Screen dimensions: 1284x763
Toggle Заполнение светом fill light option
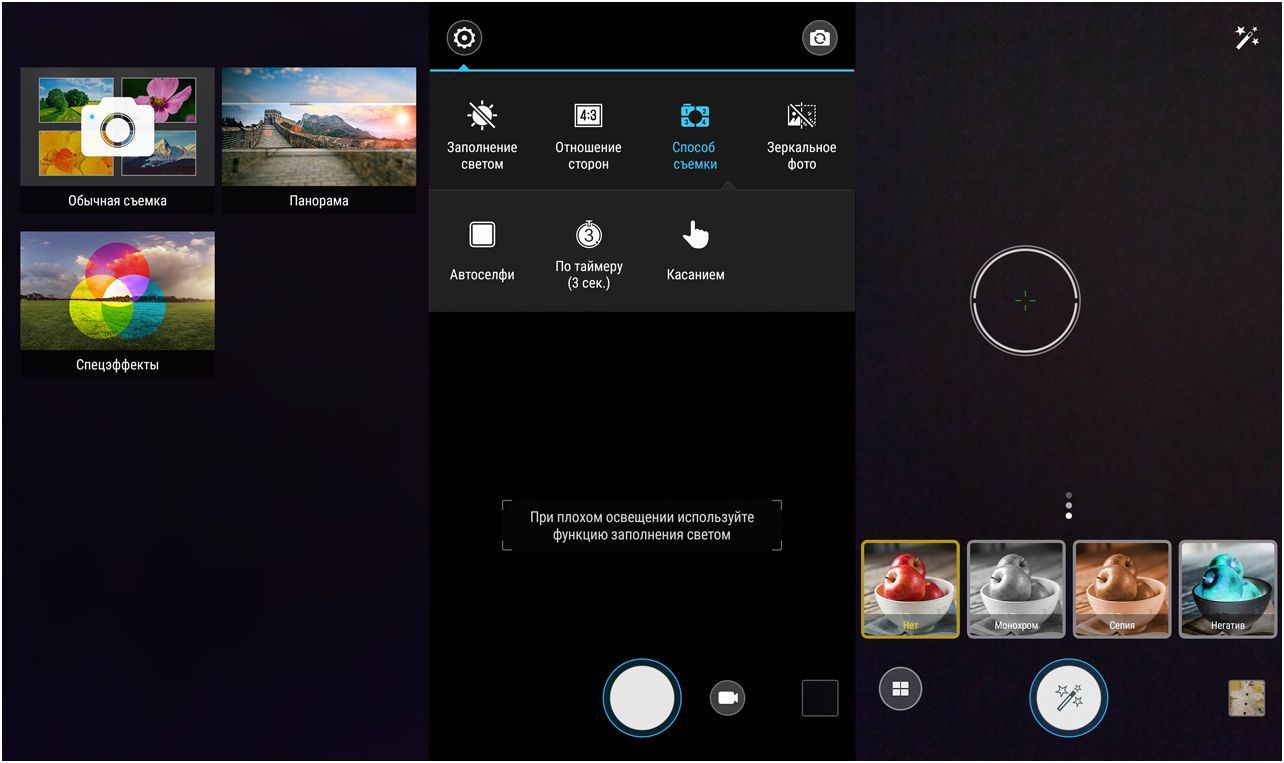coord(482,136)
